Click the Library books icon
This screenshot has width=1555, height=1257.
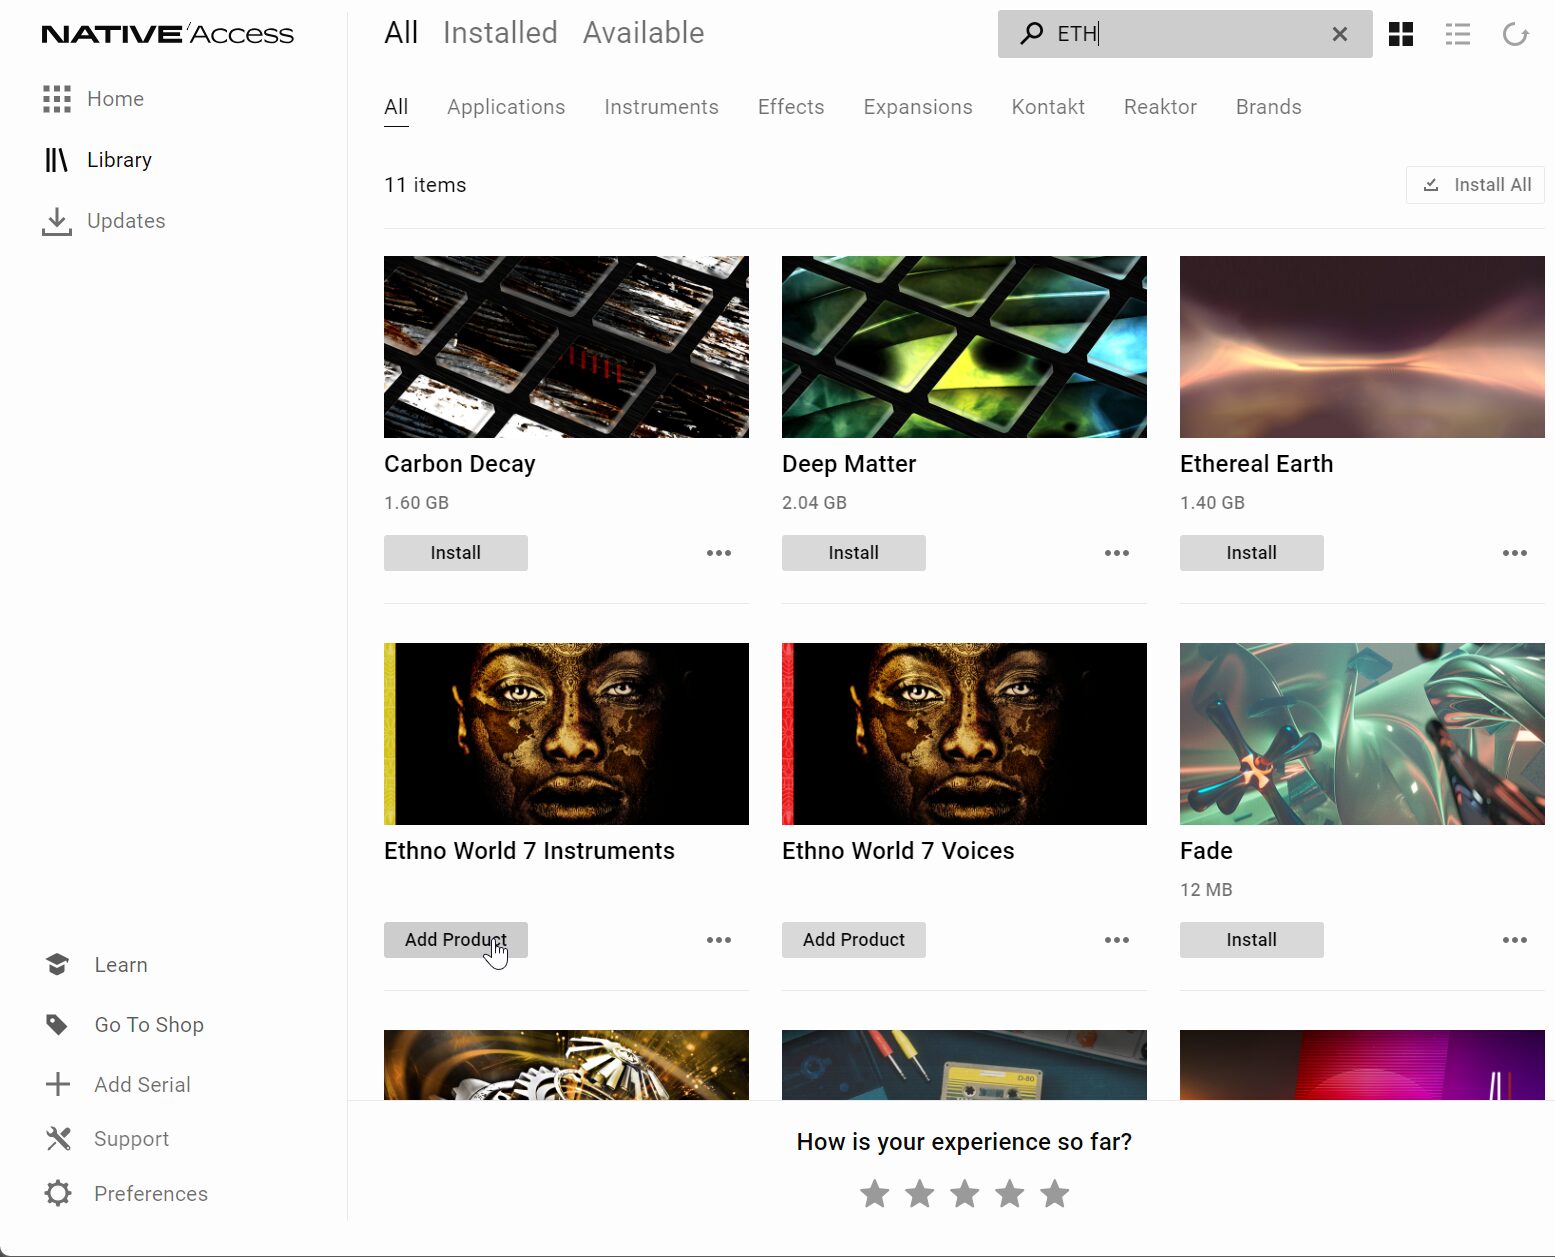56,160
